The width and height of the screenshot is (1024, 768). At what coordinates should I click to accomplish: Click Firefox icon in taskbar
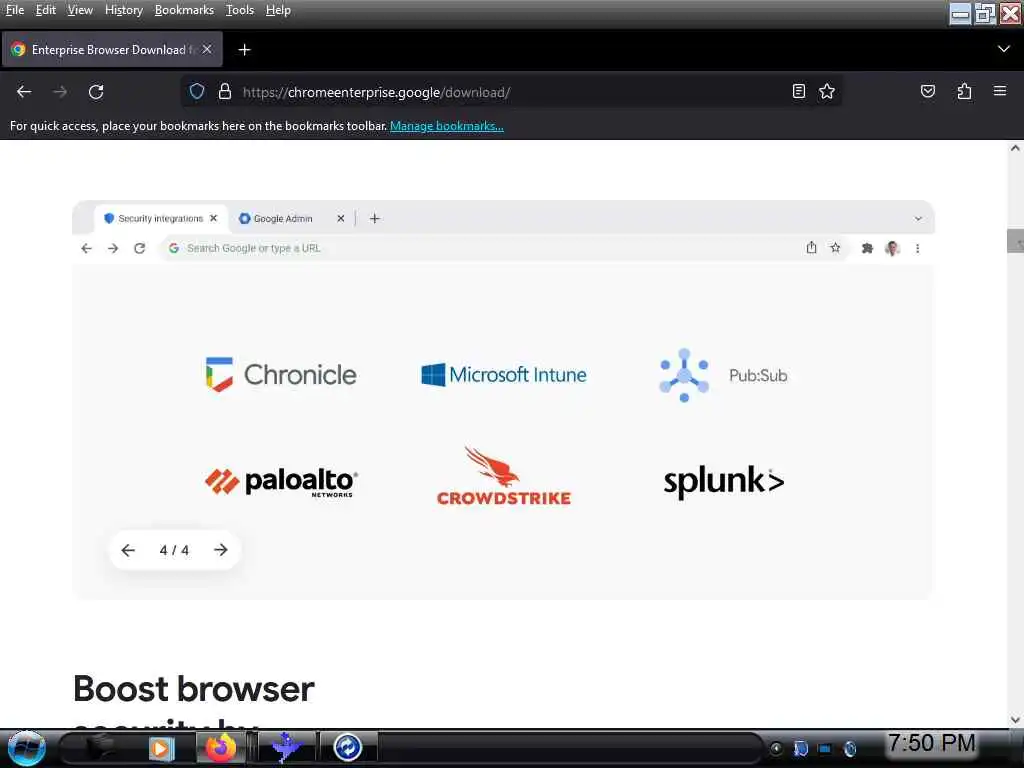click(221, 748)
